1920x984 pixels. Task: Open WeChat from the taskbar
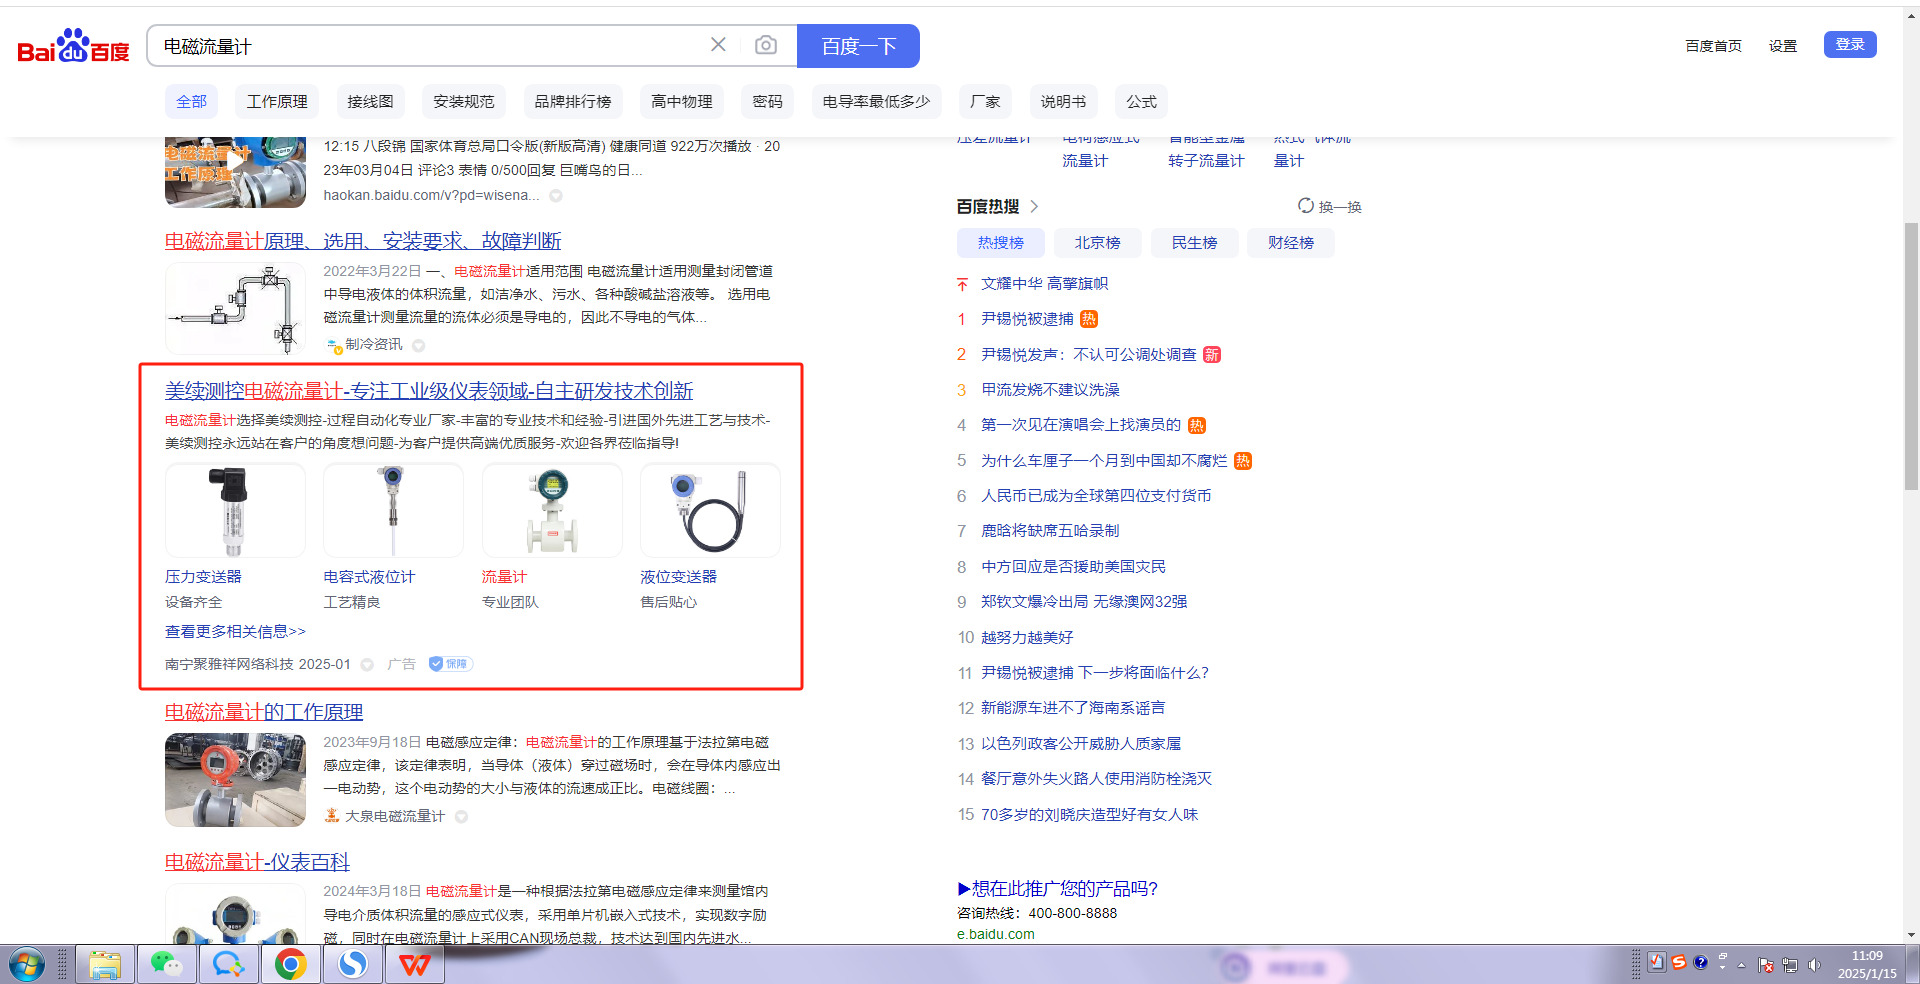click(166, 965)
